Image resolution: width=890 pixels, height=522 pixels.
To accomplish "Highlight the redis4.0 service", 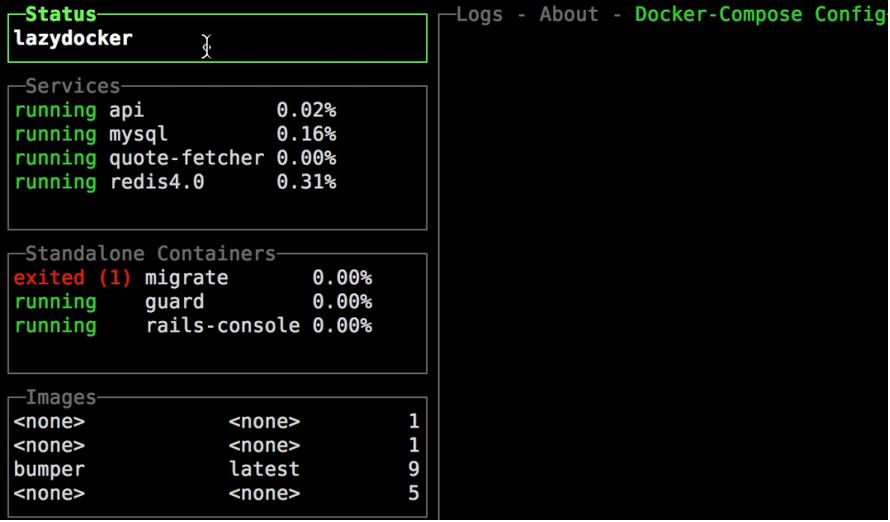I will pyautogui.click(x=156, y=182).
